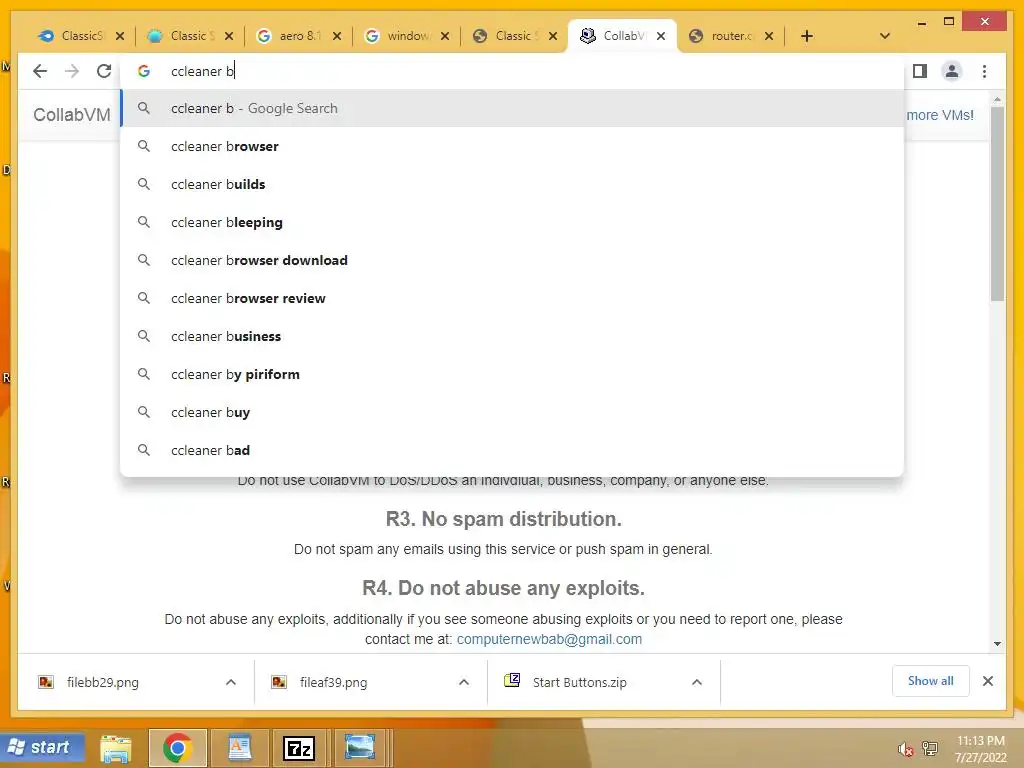Open a new tab with plus button

807,36
